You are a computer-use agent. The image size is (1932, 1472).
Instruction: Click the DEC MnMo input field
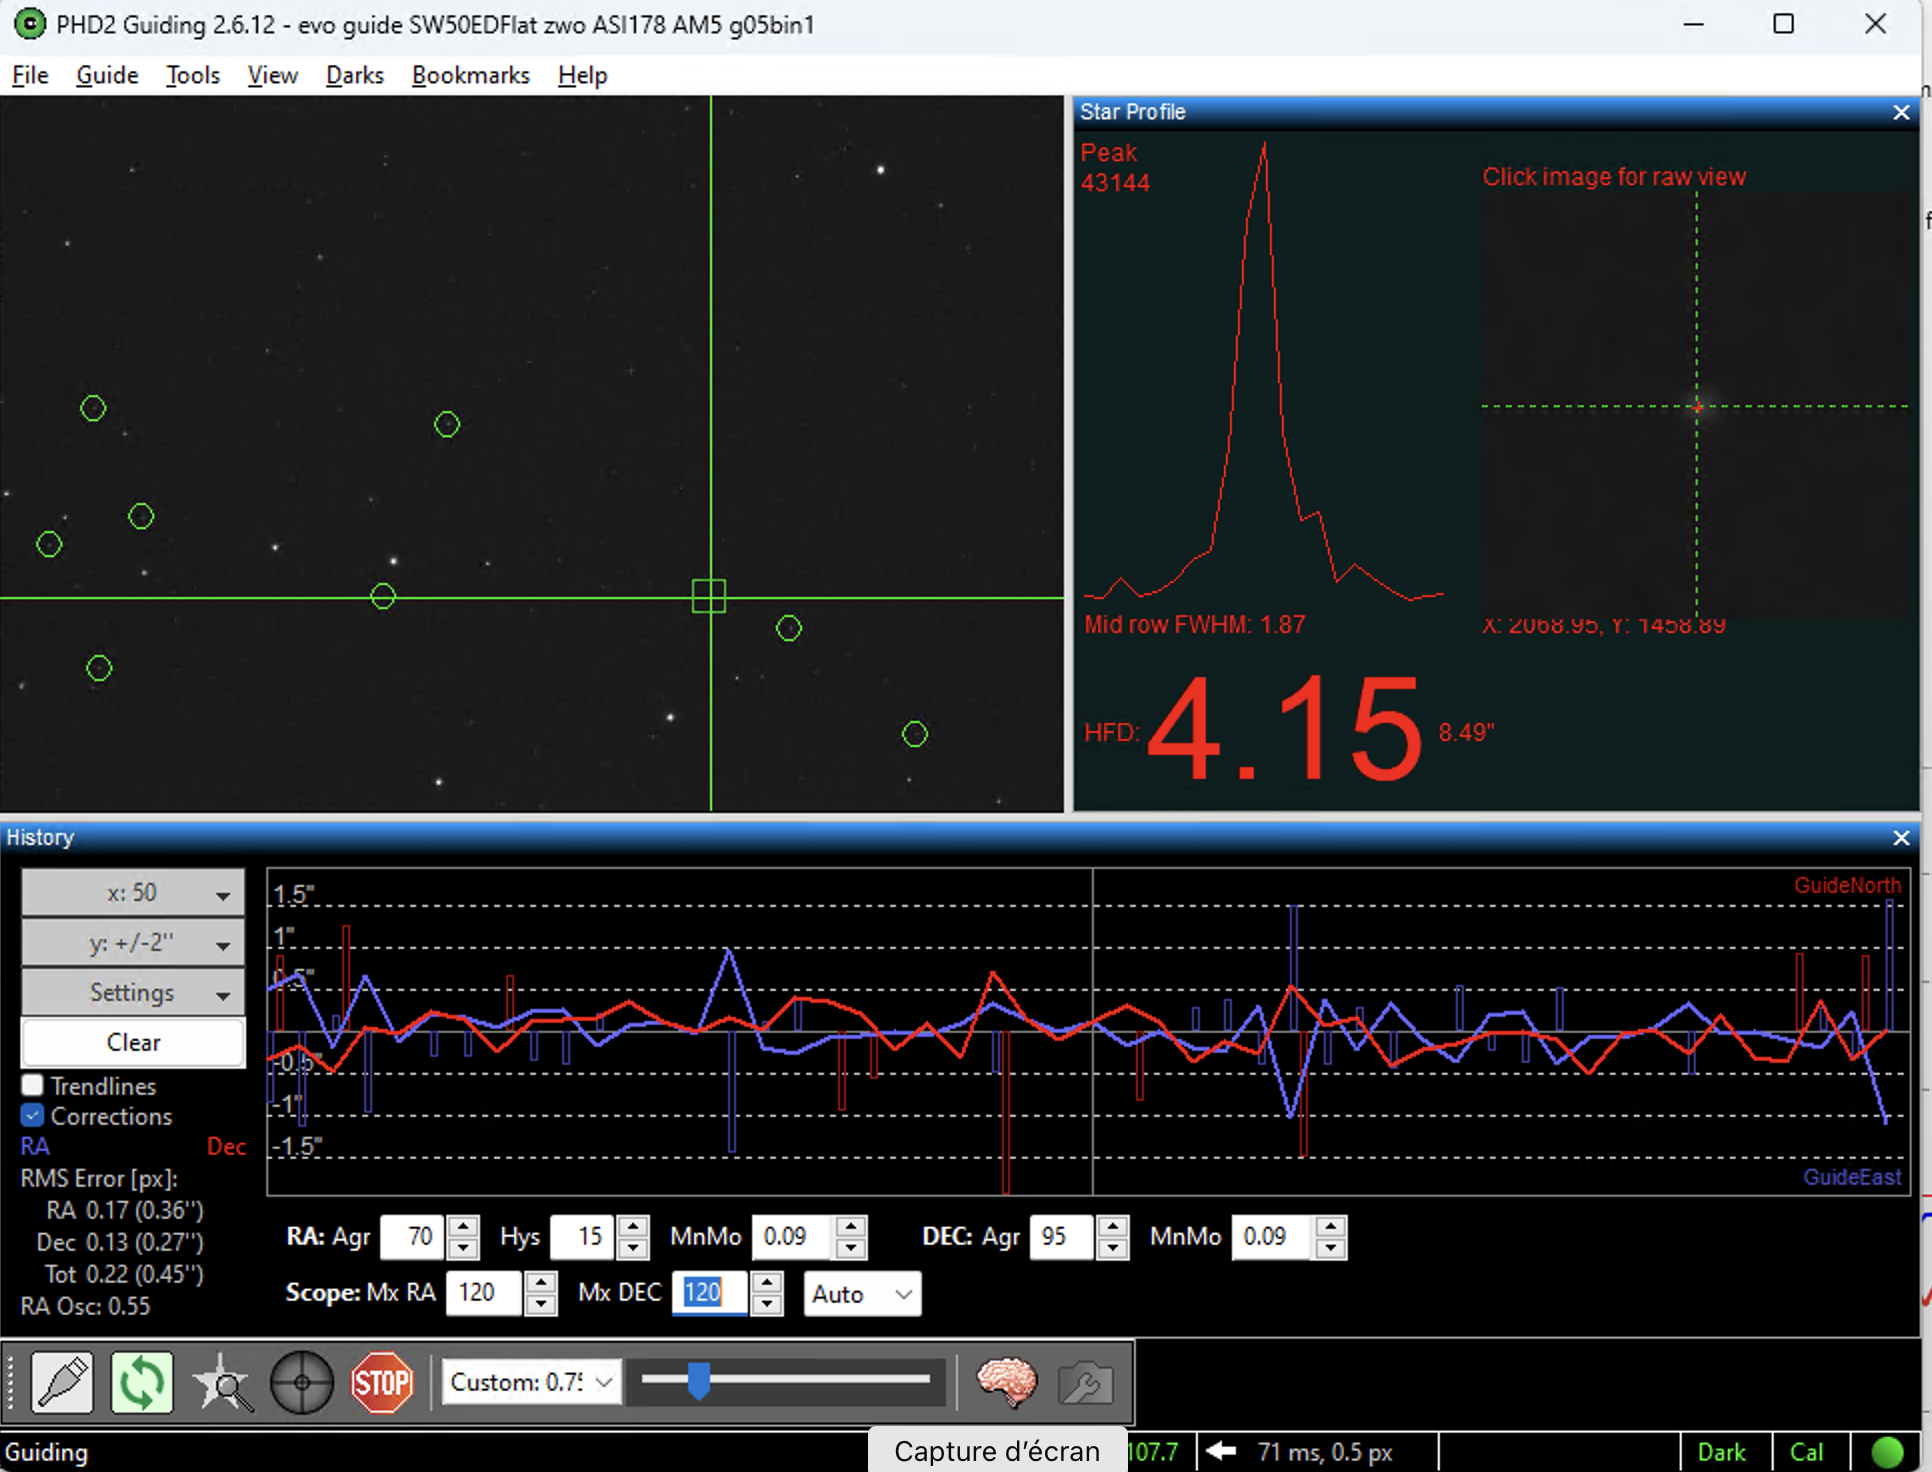[1272, 1237]
